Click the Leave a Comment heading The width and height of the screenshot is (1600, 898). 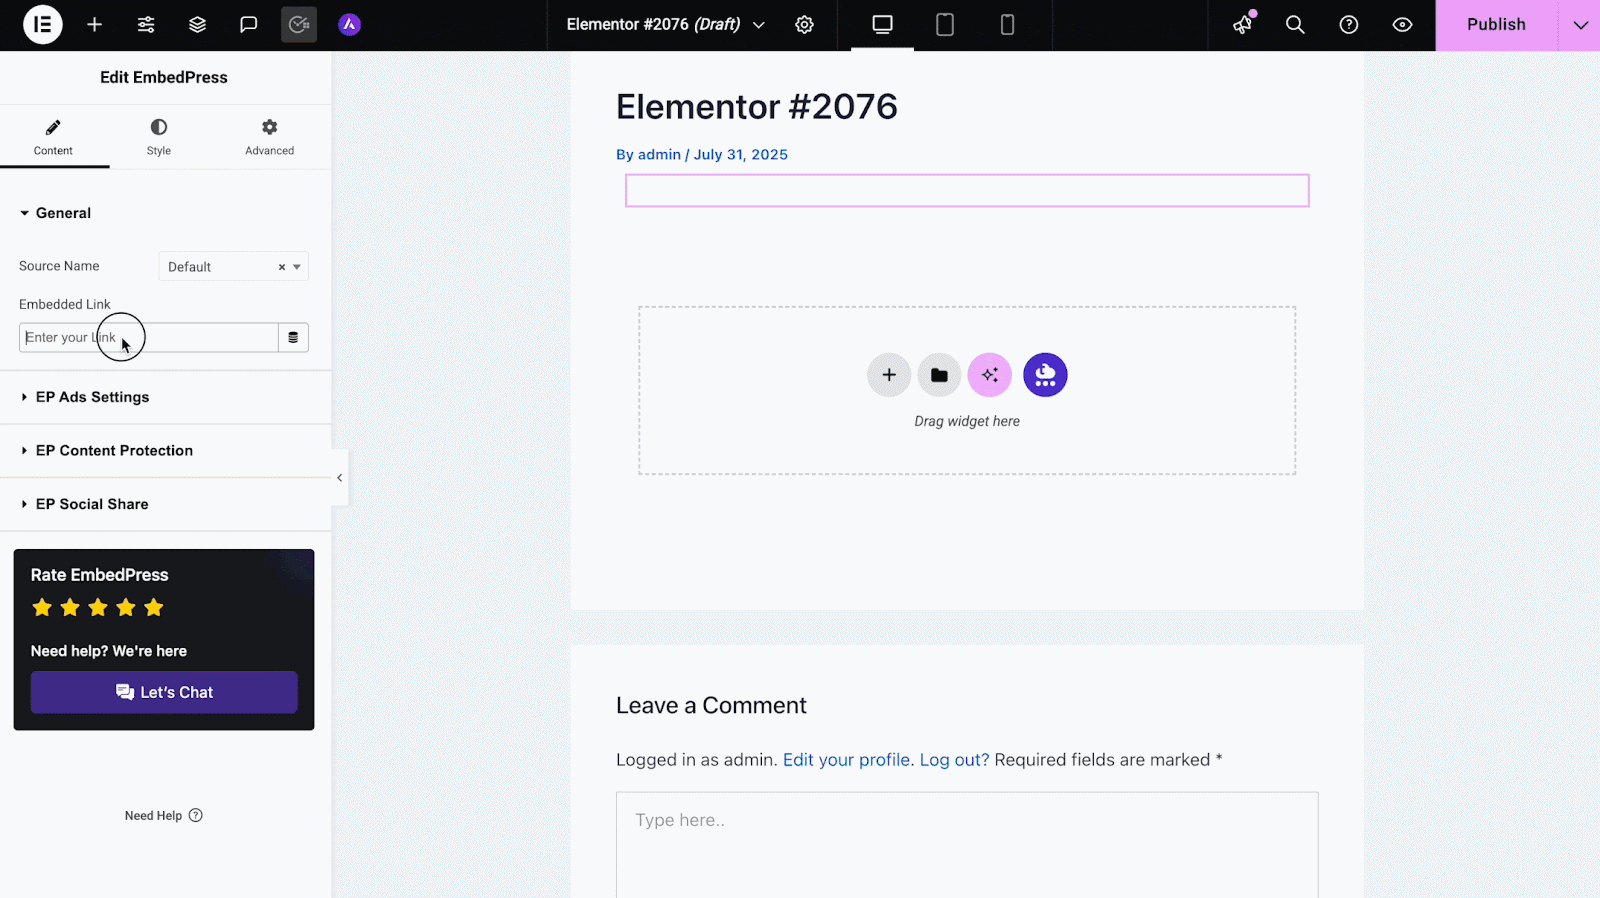pos(711,705)
